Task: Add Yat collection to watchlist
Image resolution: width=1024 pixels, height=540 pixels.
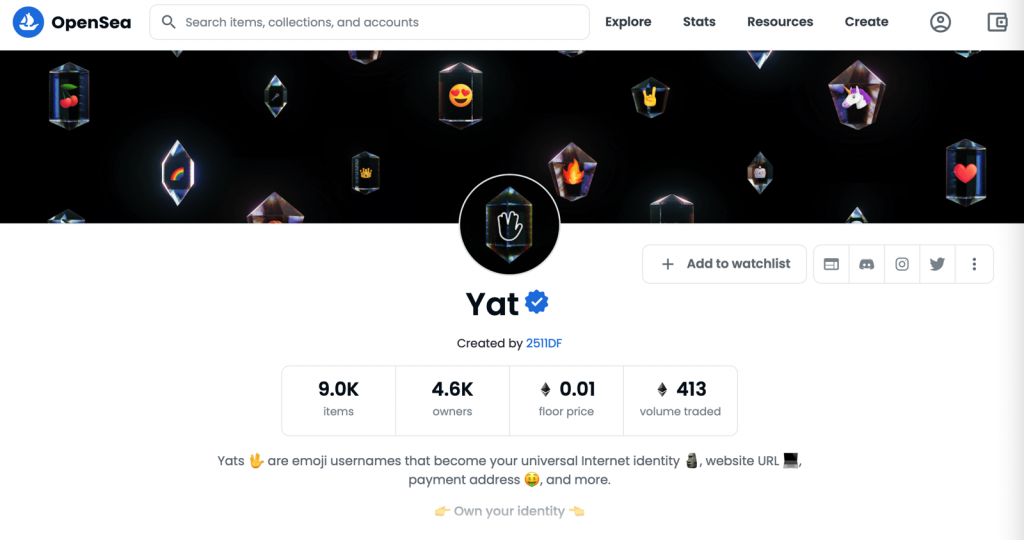Action: click(724, 264)
